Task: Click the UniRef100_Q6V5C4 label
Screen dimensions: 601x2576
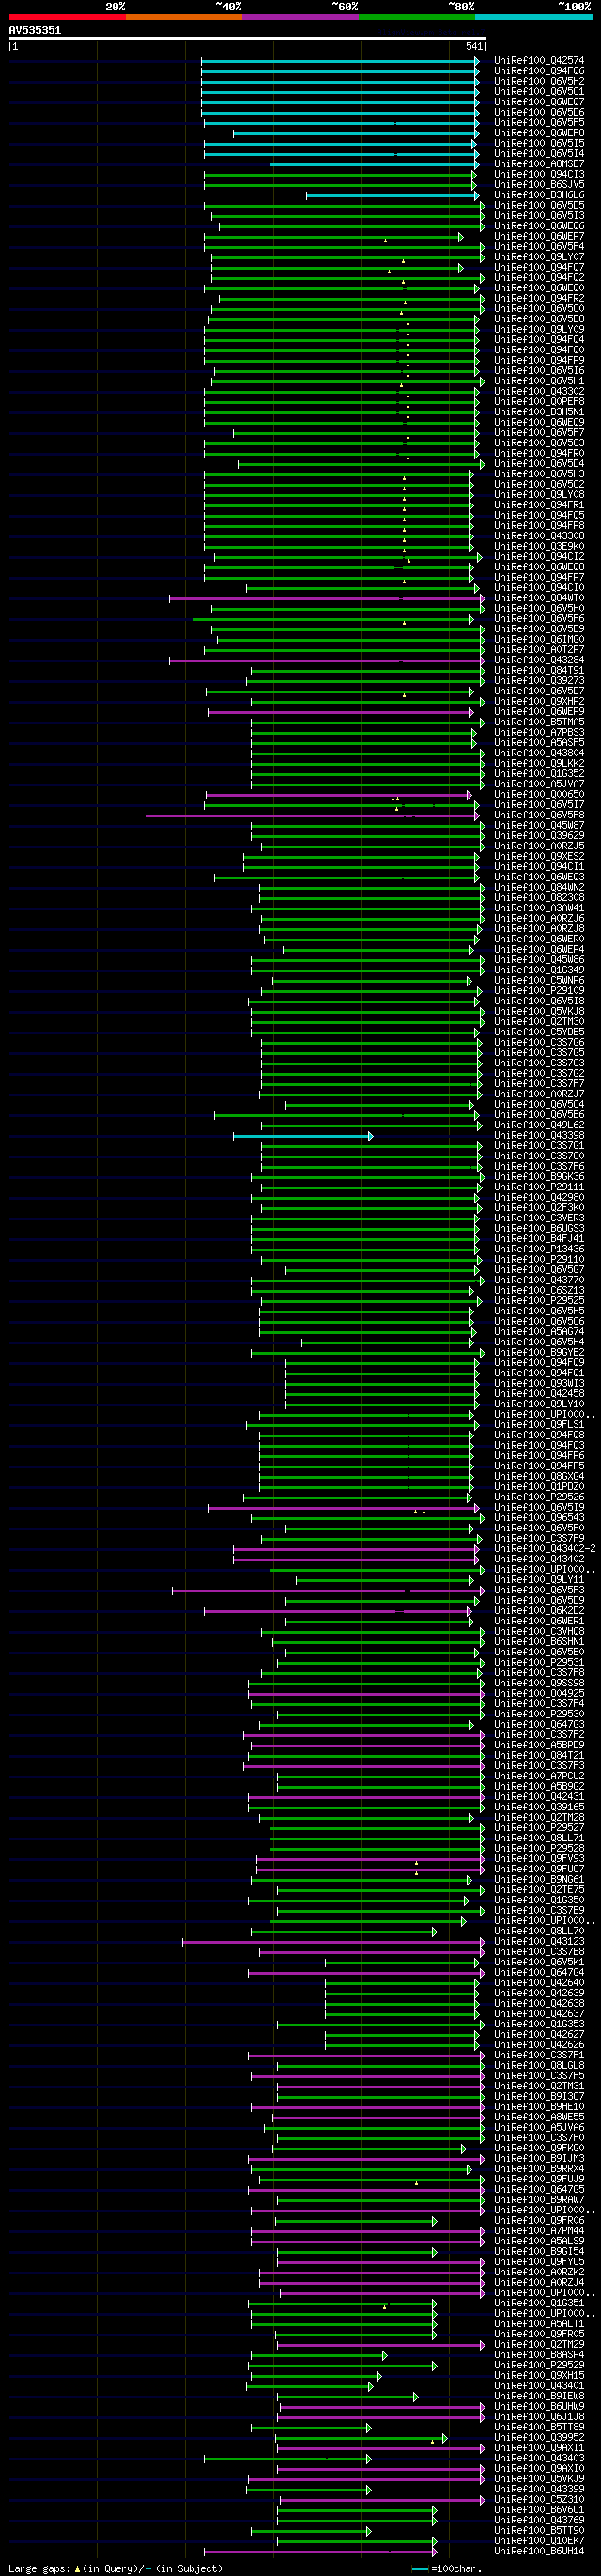Action: coord(539,1105)
